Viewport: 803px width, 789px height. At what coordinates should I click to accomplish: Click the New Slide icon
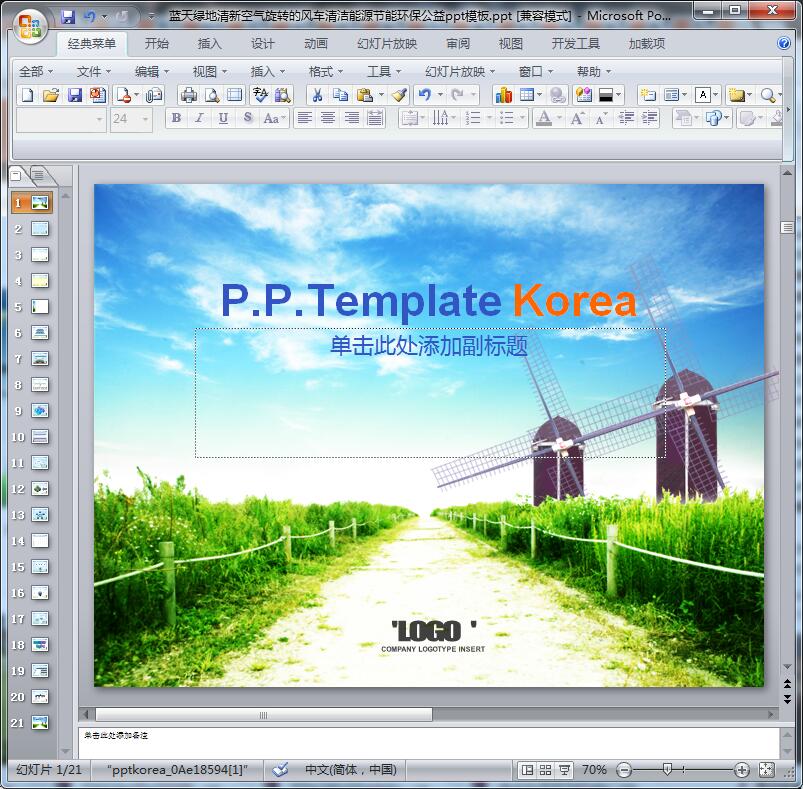coord(648,95)
